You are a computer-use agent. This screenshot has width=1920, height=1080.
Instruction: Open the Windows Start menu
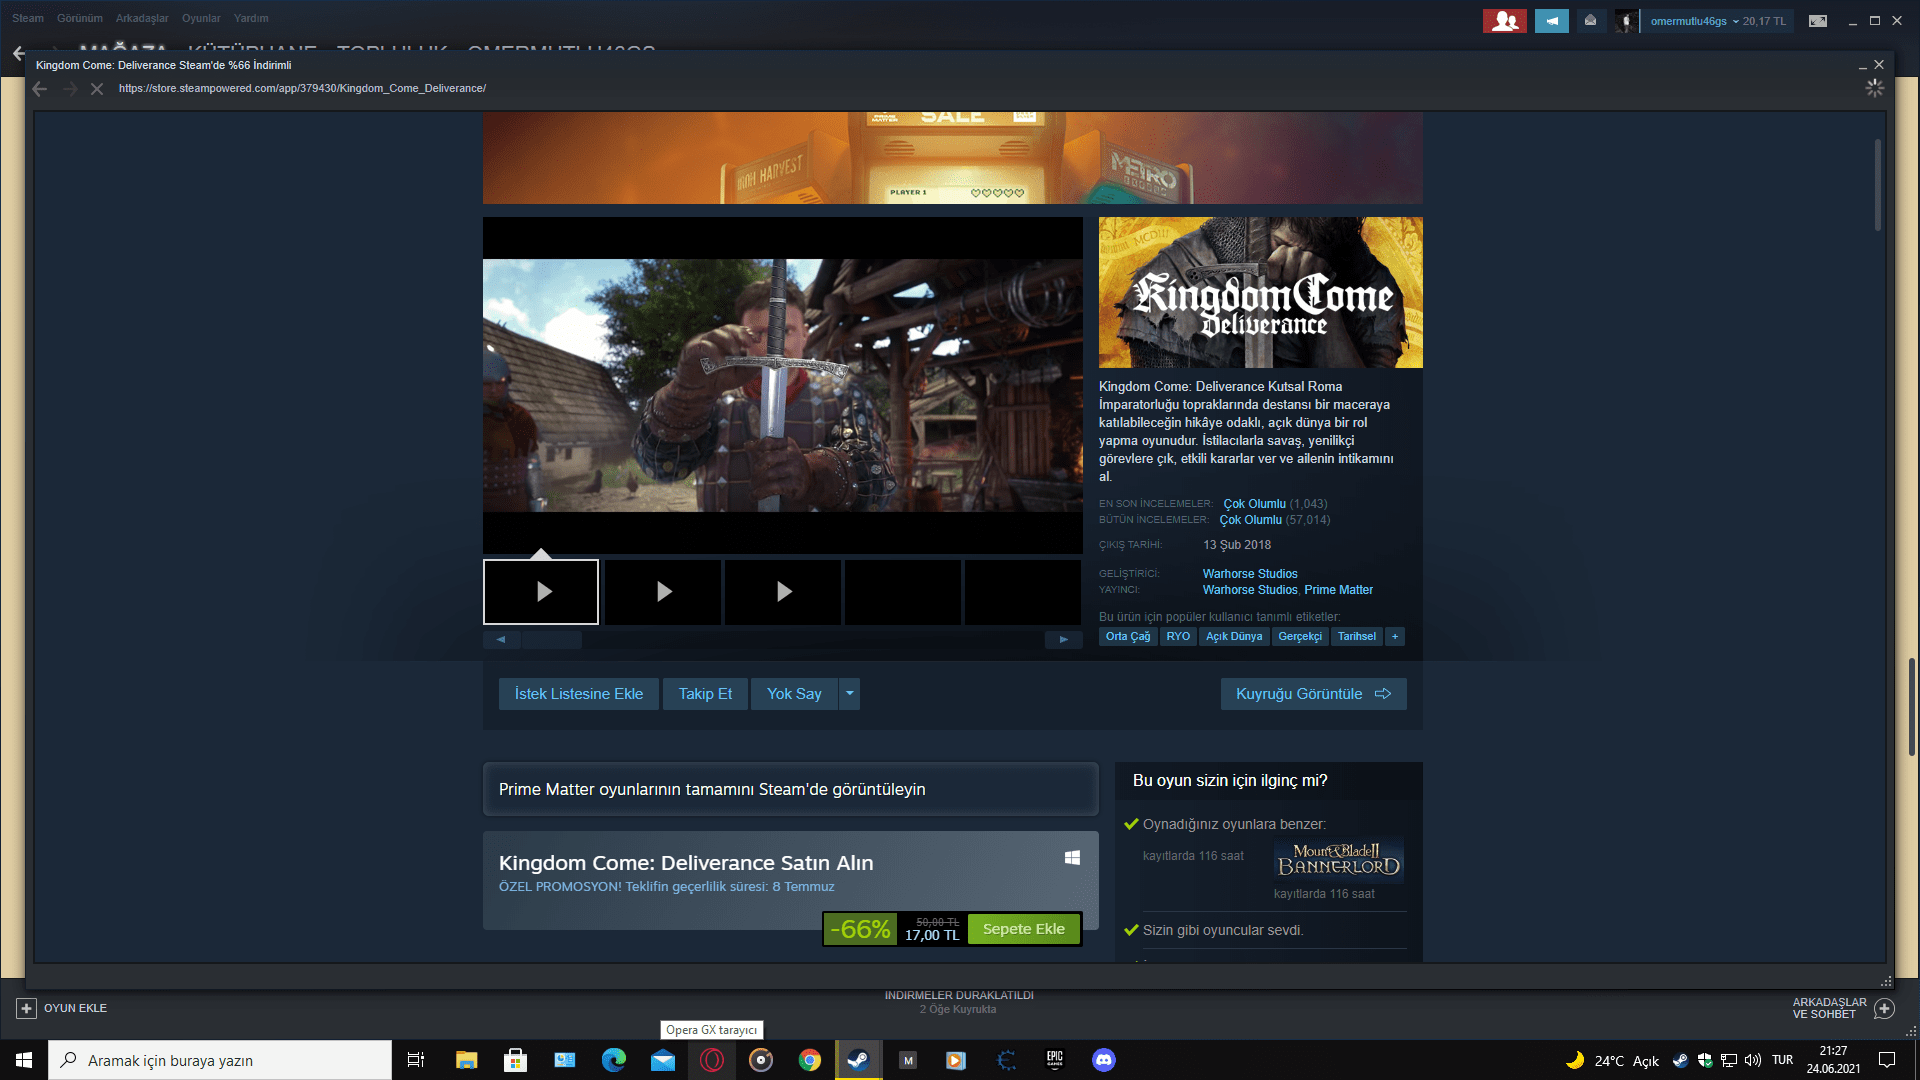click(24, 1060)
